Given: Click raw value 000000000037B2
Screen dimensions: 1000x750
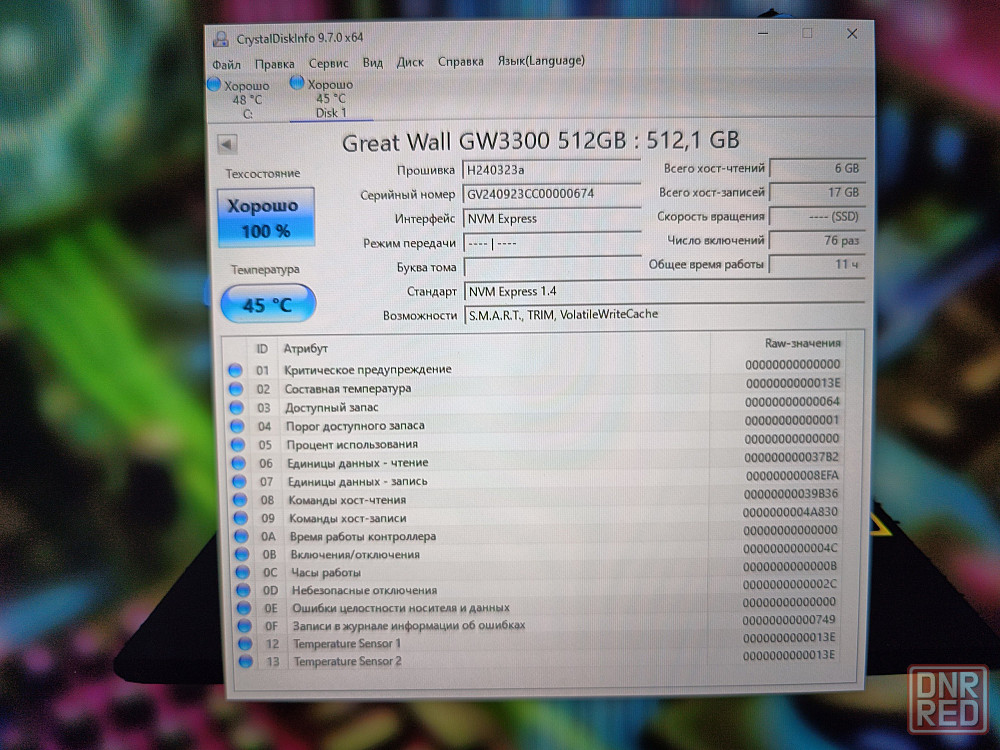Looking at the screenshot, I should point(791,457).
